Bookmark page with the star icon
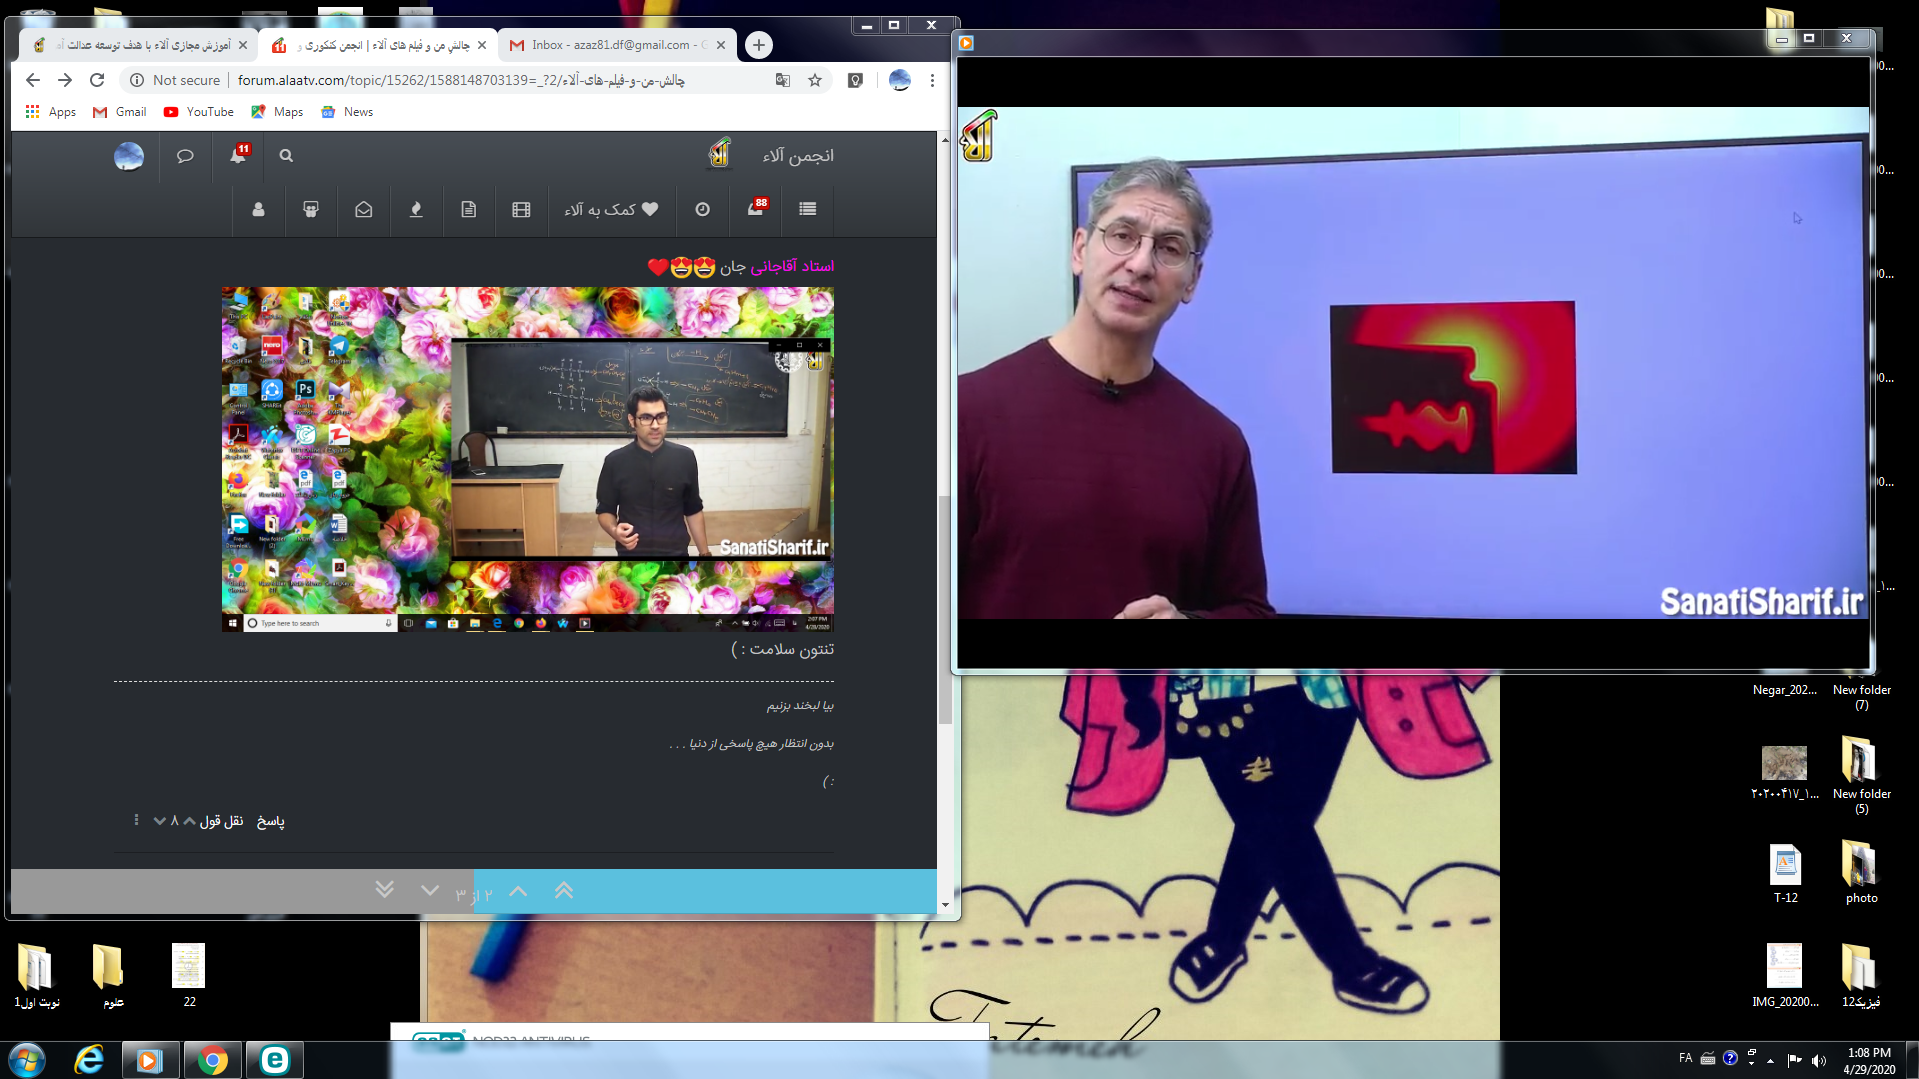1919x1079 pixels. [x=815, y=80]
